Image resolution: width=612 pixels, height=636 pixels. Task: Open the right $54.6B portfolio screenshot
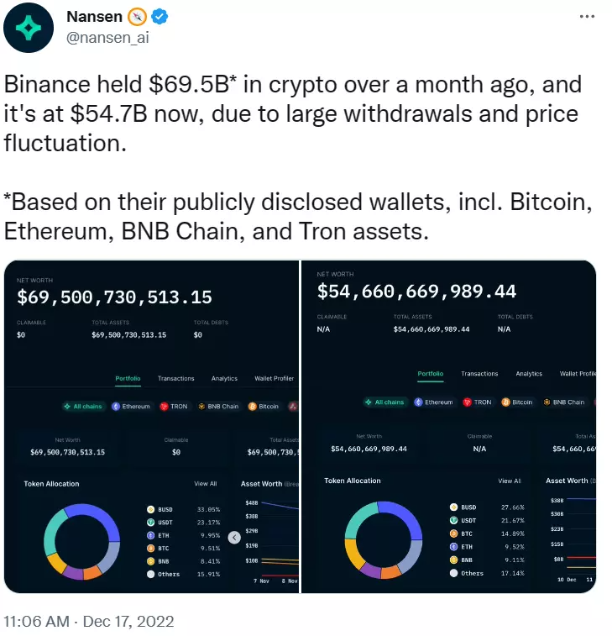449,426
